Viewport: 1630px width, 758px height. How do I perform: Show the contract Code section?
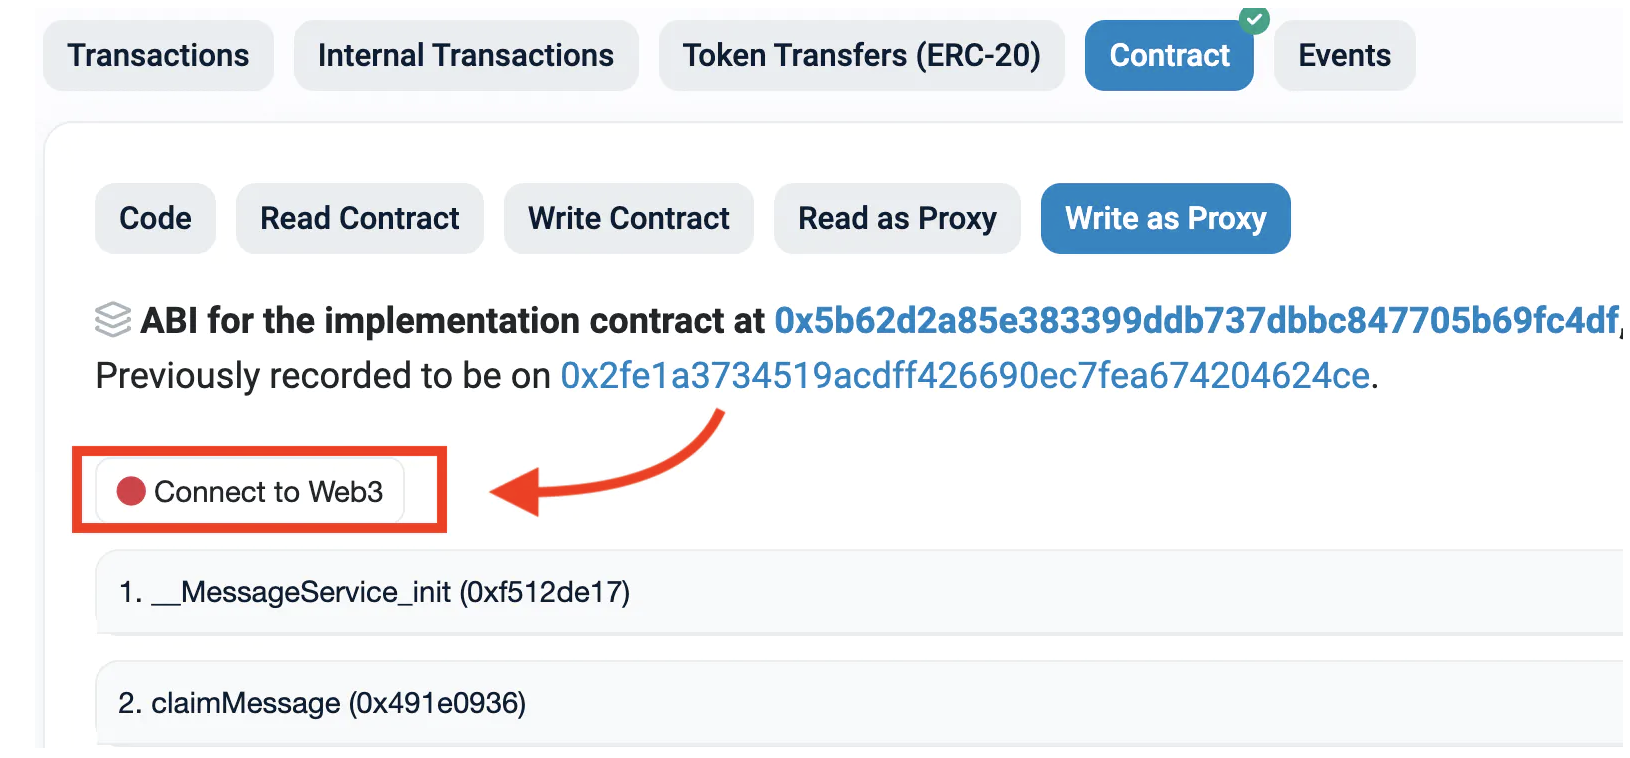(155, 218)
